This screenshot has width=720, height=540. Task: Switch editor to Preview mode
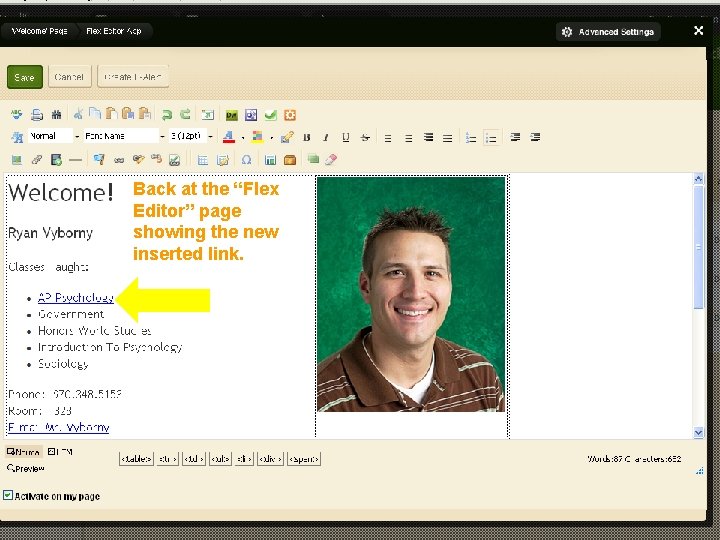point(27,468)
